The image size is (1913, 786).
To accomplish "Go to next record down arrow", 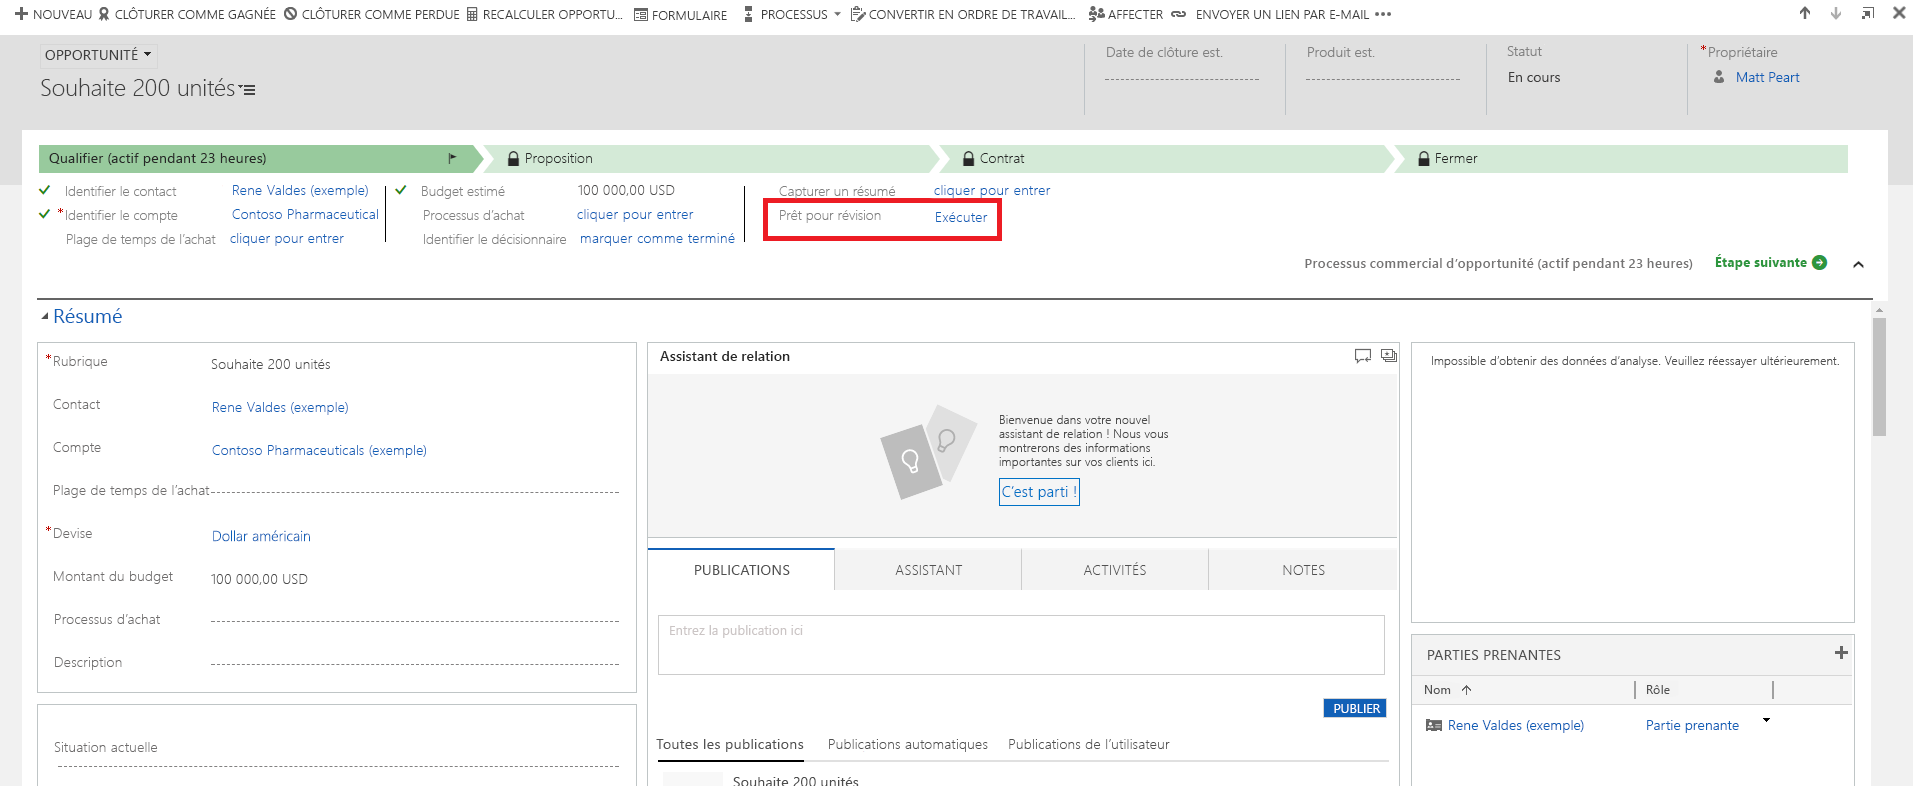I will pyautogui.click(x=1836, y=13).
